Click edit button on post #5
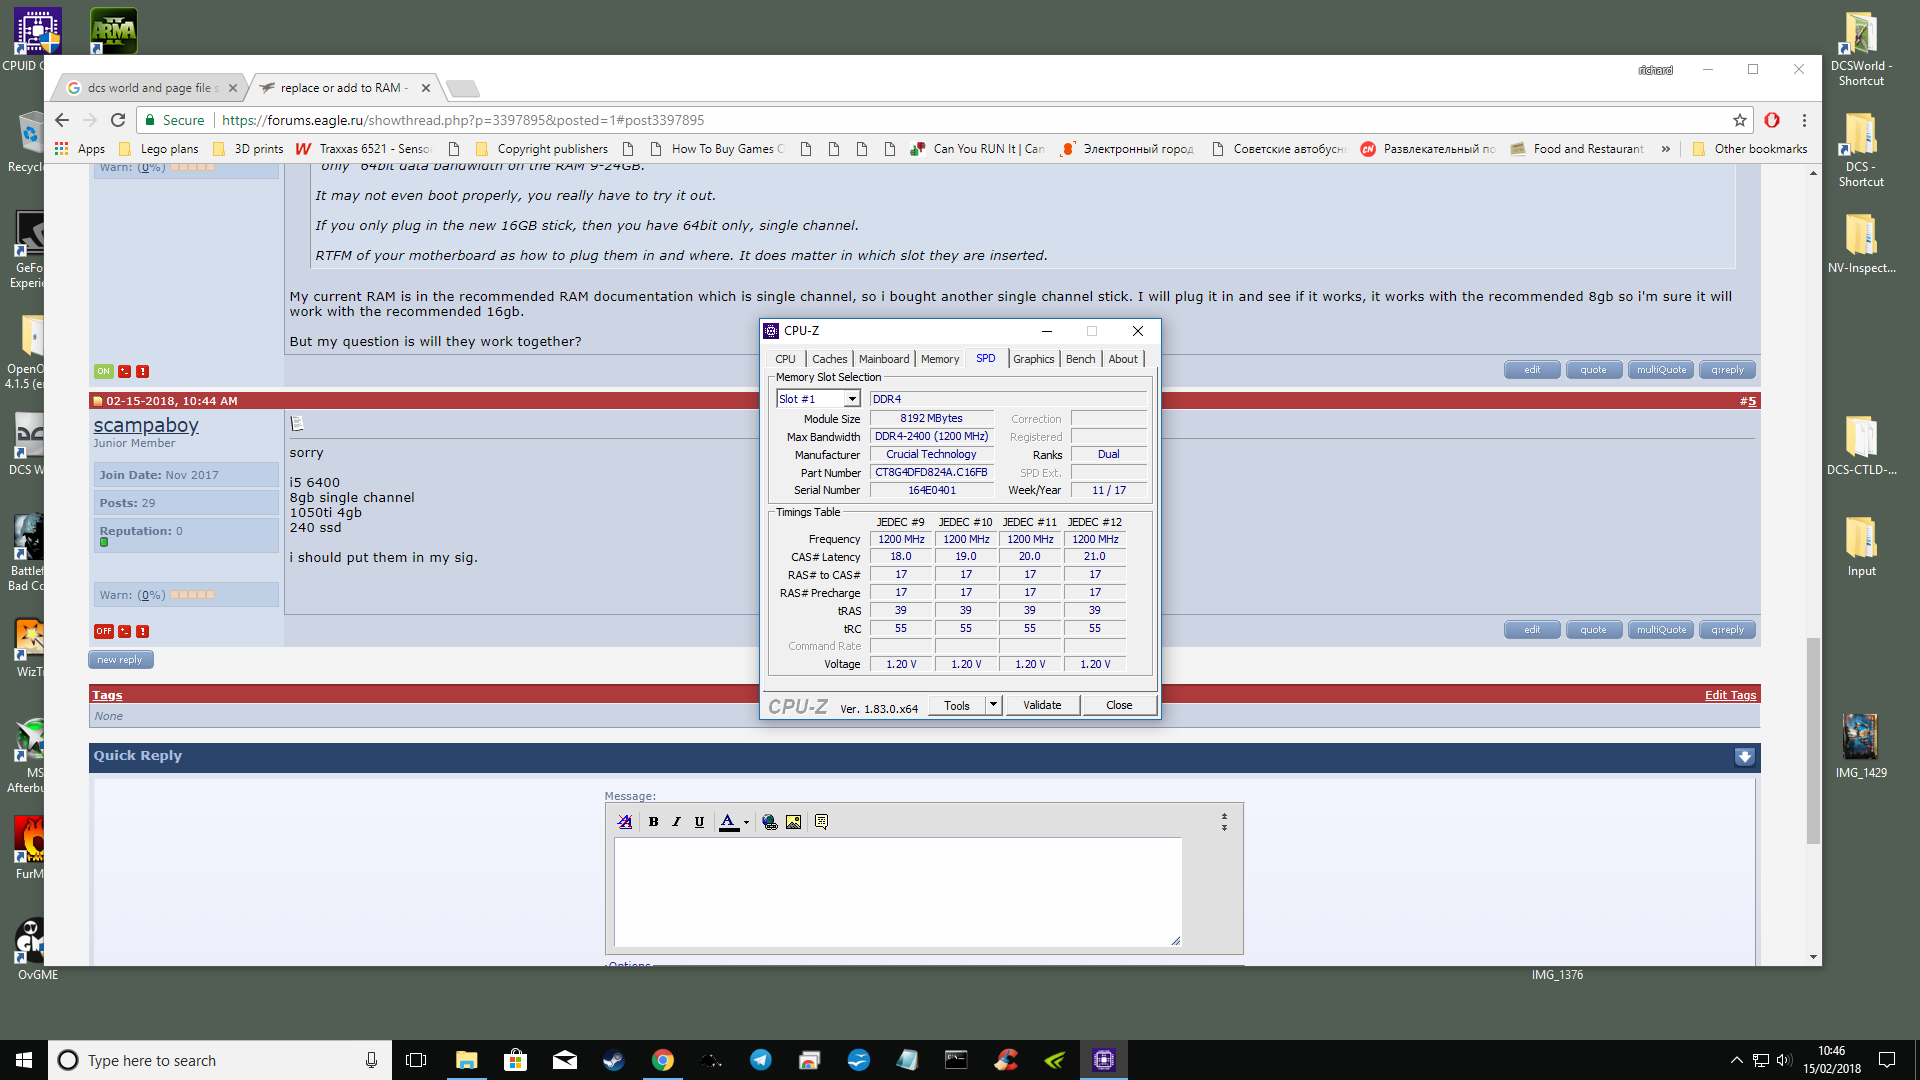 [x=1532, y=630]
